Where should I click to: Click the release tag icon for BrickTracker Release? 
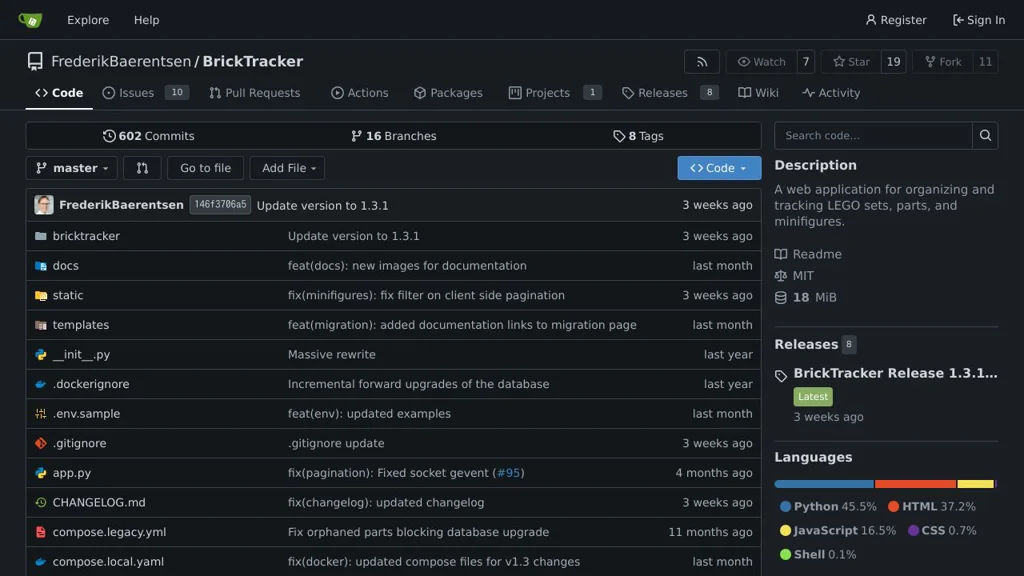pyautogui.click(x=781, y=376)
